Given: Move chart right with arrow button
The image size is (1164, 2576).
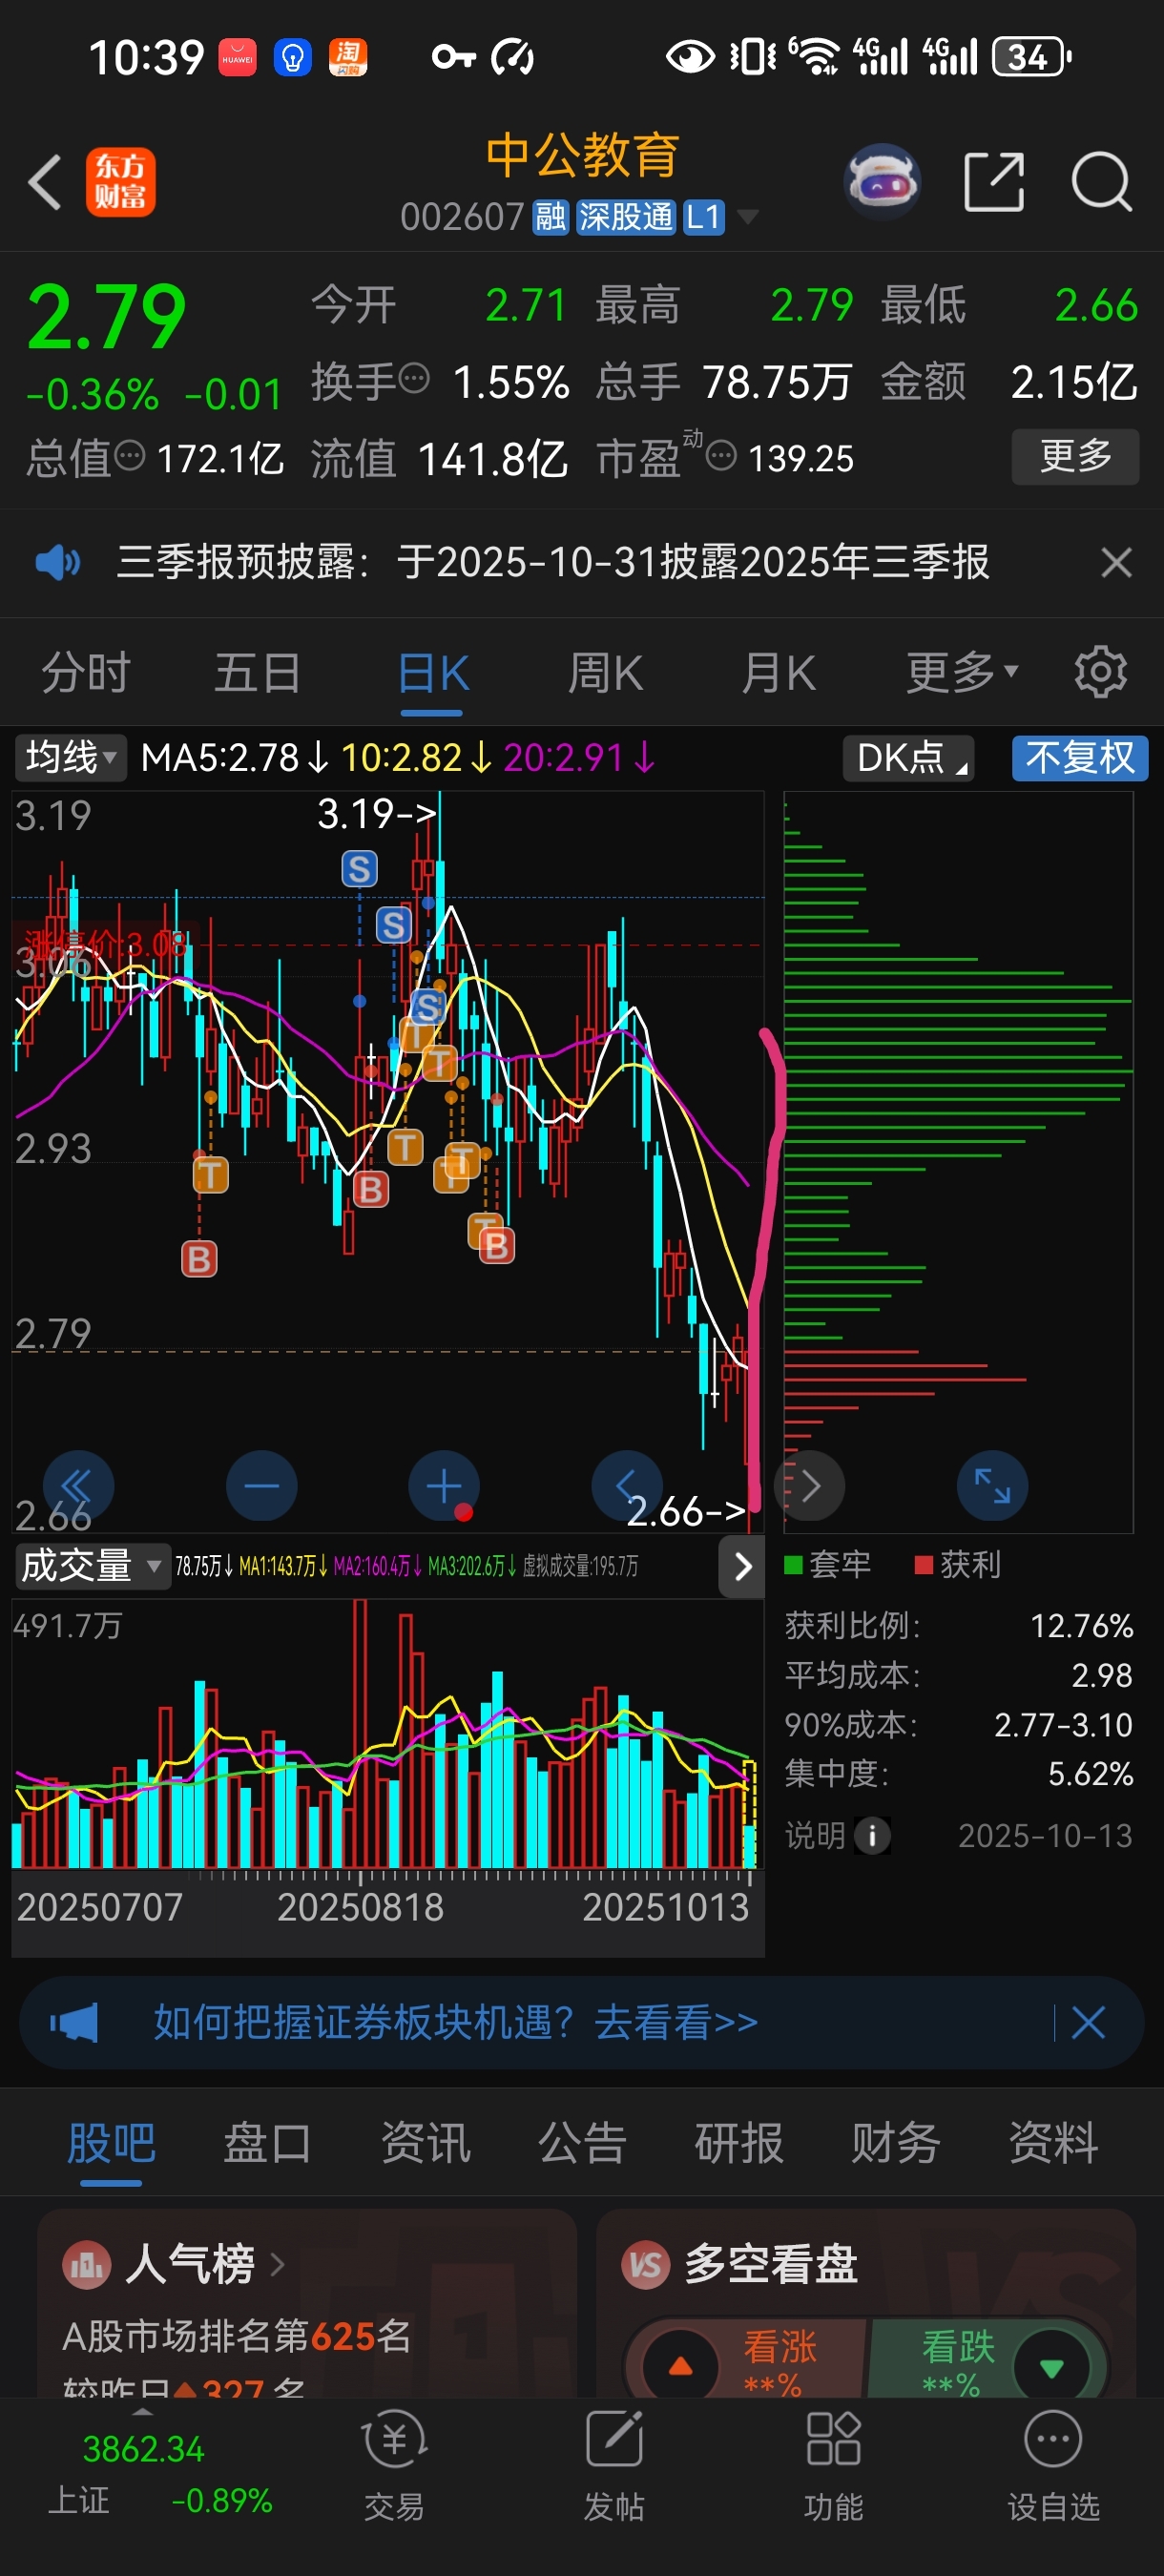Looking at the screenshot, I should [x=810, y=1486].
